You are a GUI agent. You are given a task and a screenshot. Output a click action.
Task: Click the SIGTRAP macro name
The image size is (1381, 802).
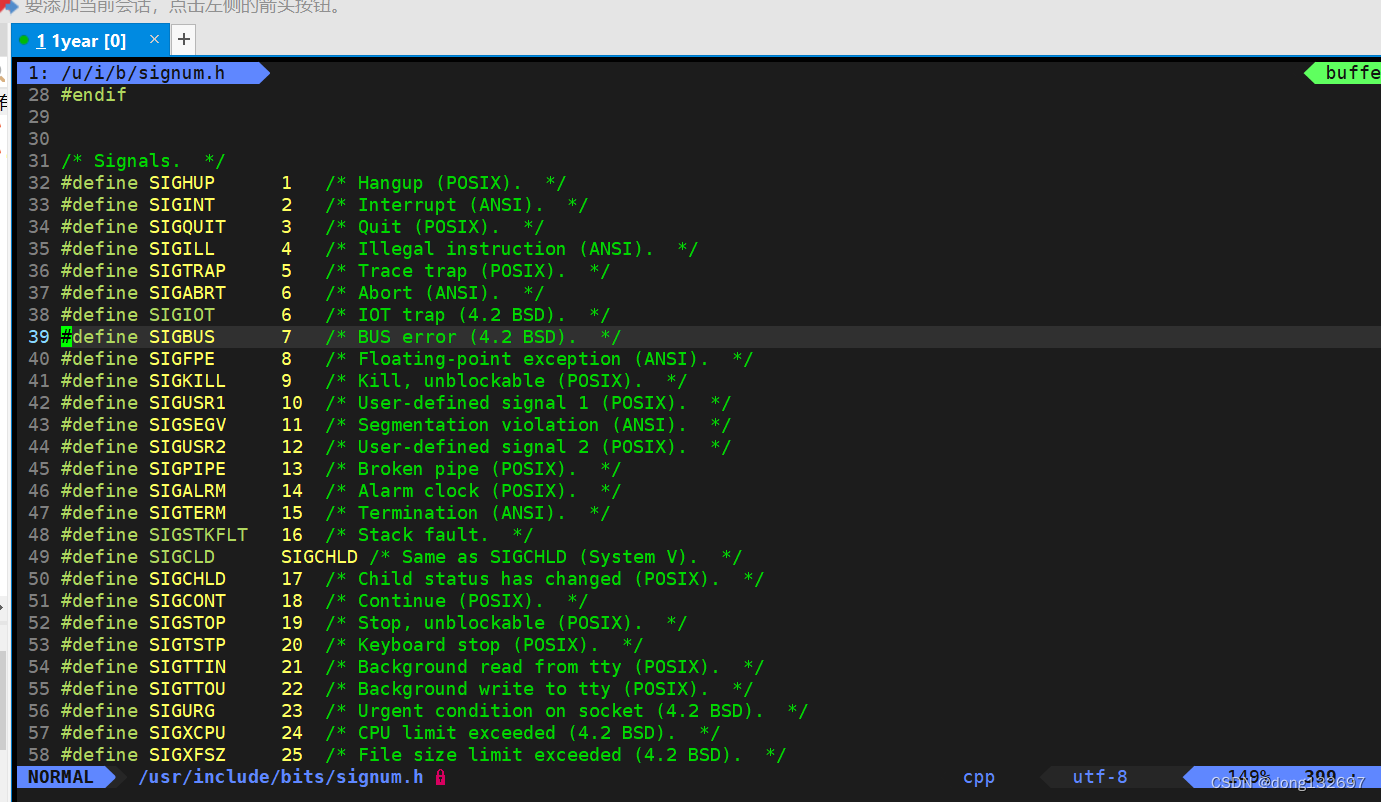coord(188,271)
